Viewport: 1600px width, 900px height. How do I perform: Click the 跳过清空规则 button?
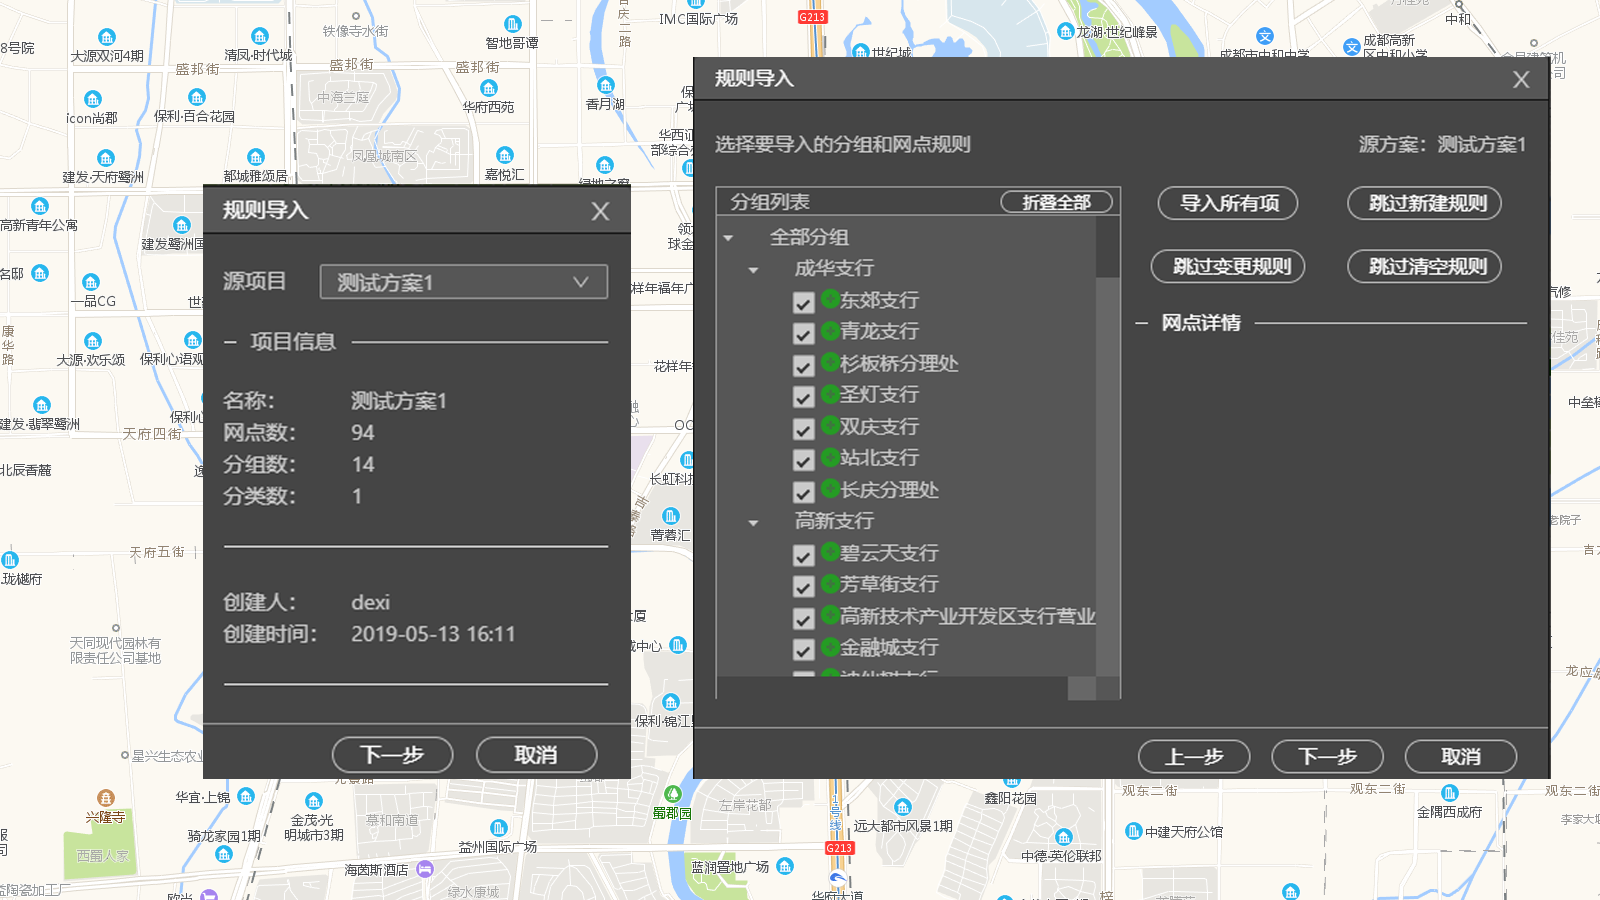(x=1426, y=266)
